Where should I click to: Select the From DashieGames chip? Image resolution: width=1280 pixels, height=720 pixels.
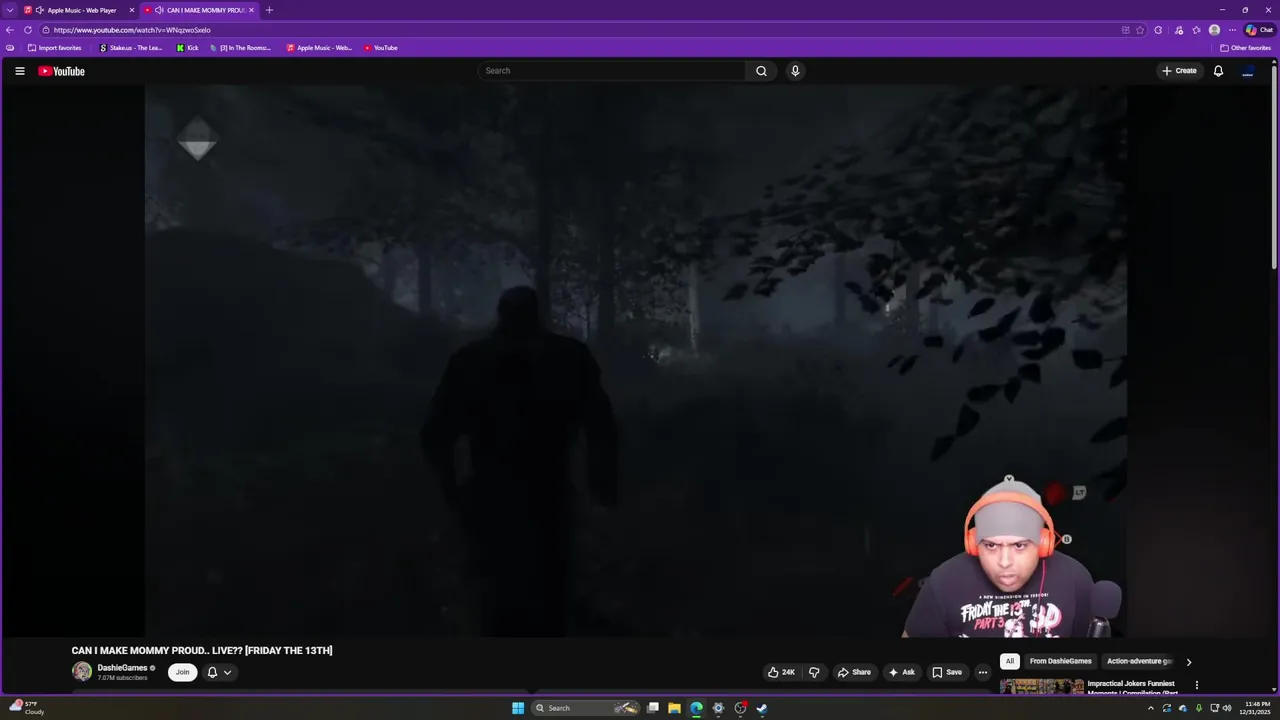point(1060,661)
